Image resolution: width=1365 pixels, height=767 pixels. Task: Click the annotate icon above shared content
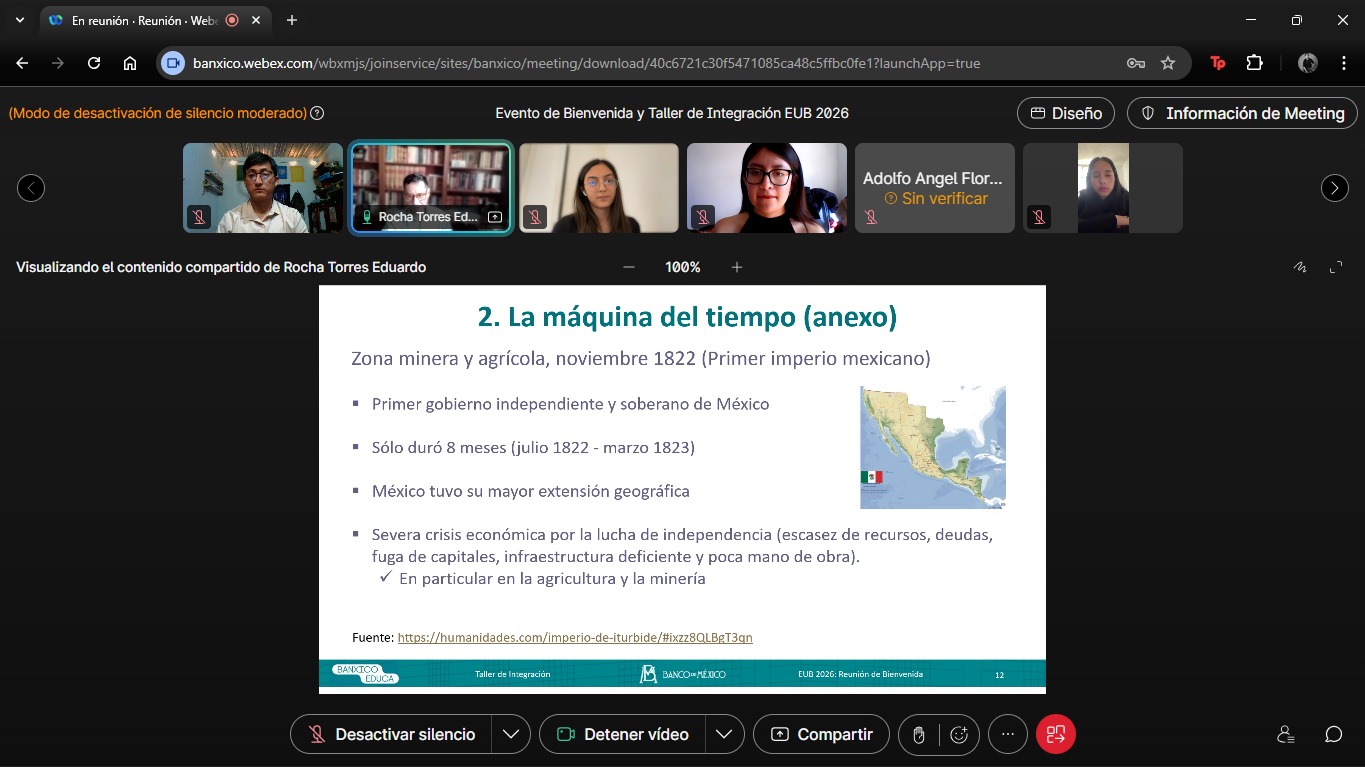pyautogui.click(x=1300, y=267)
